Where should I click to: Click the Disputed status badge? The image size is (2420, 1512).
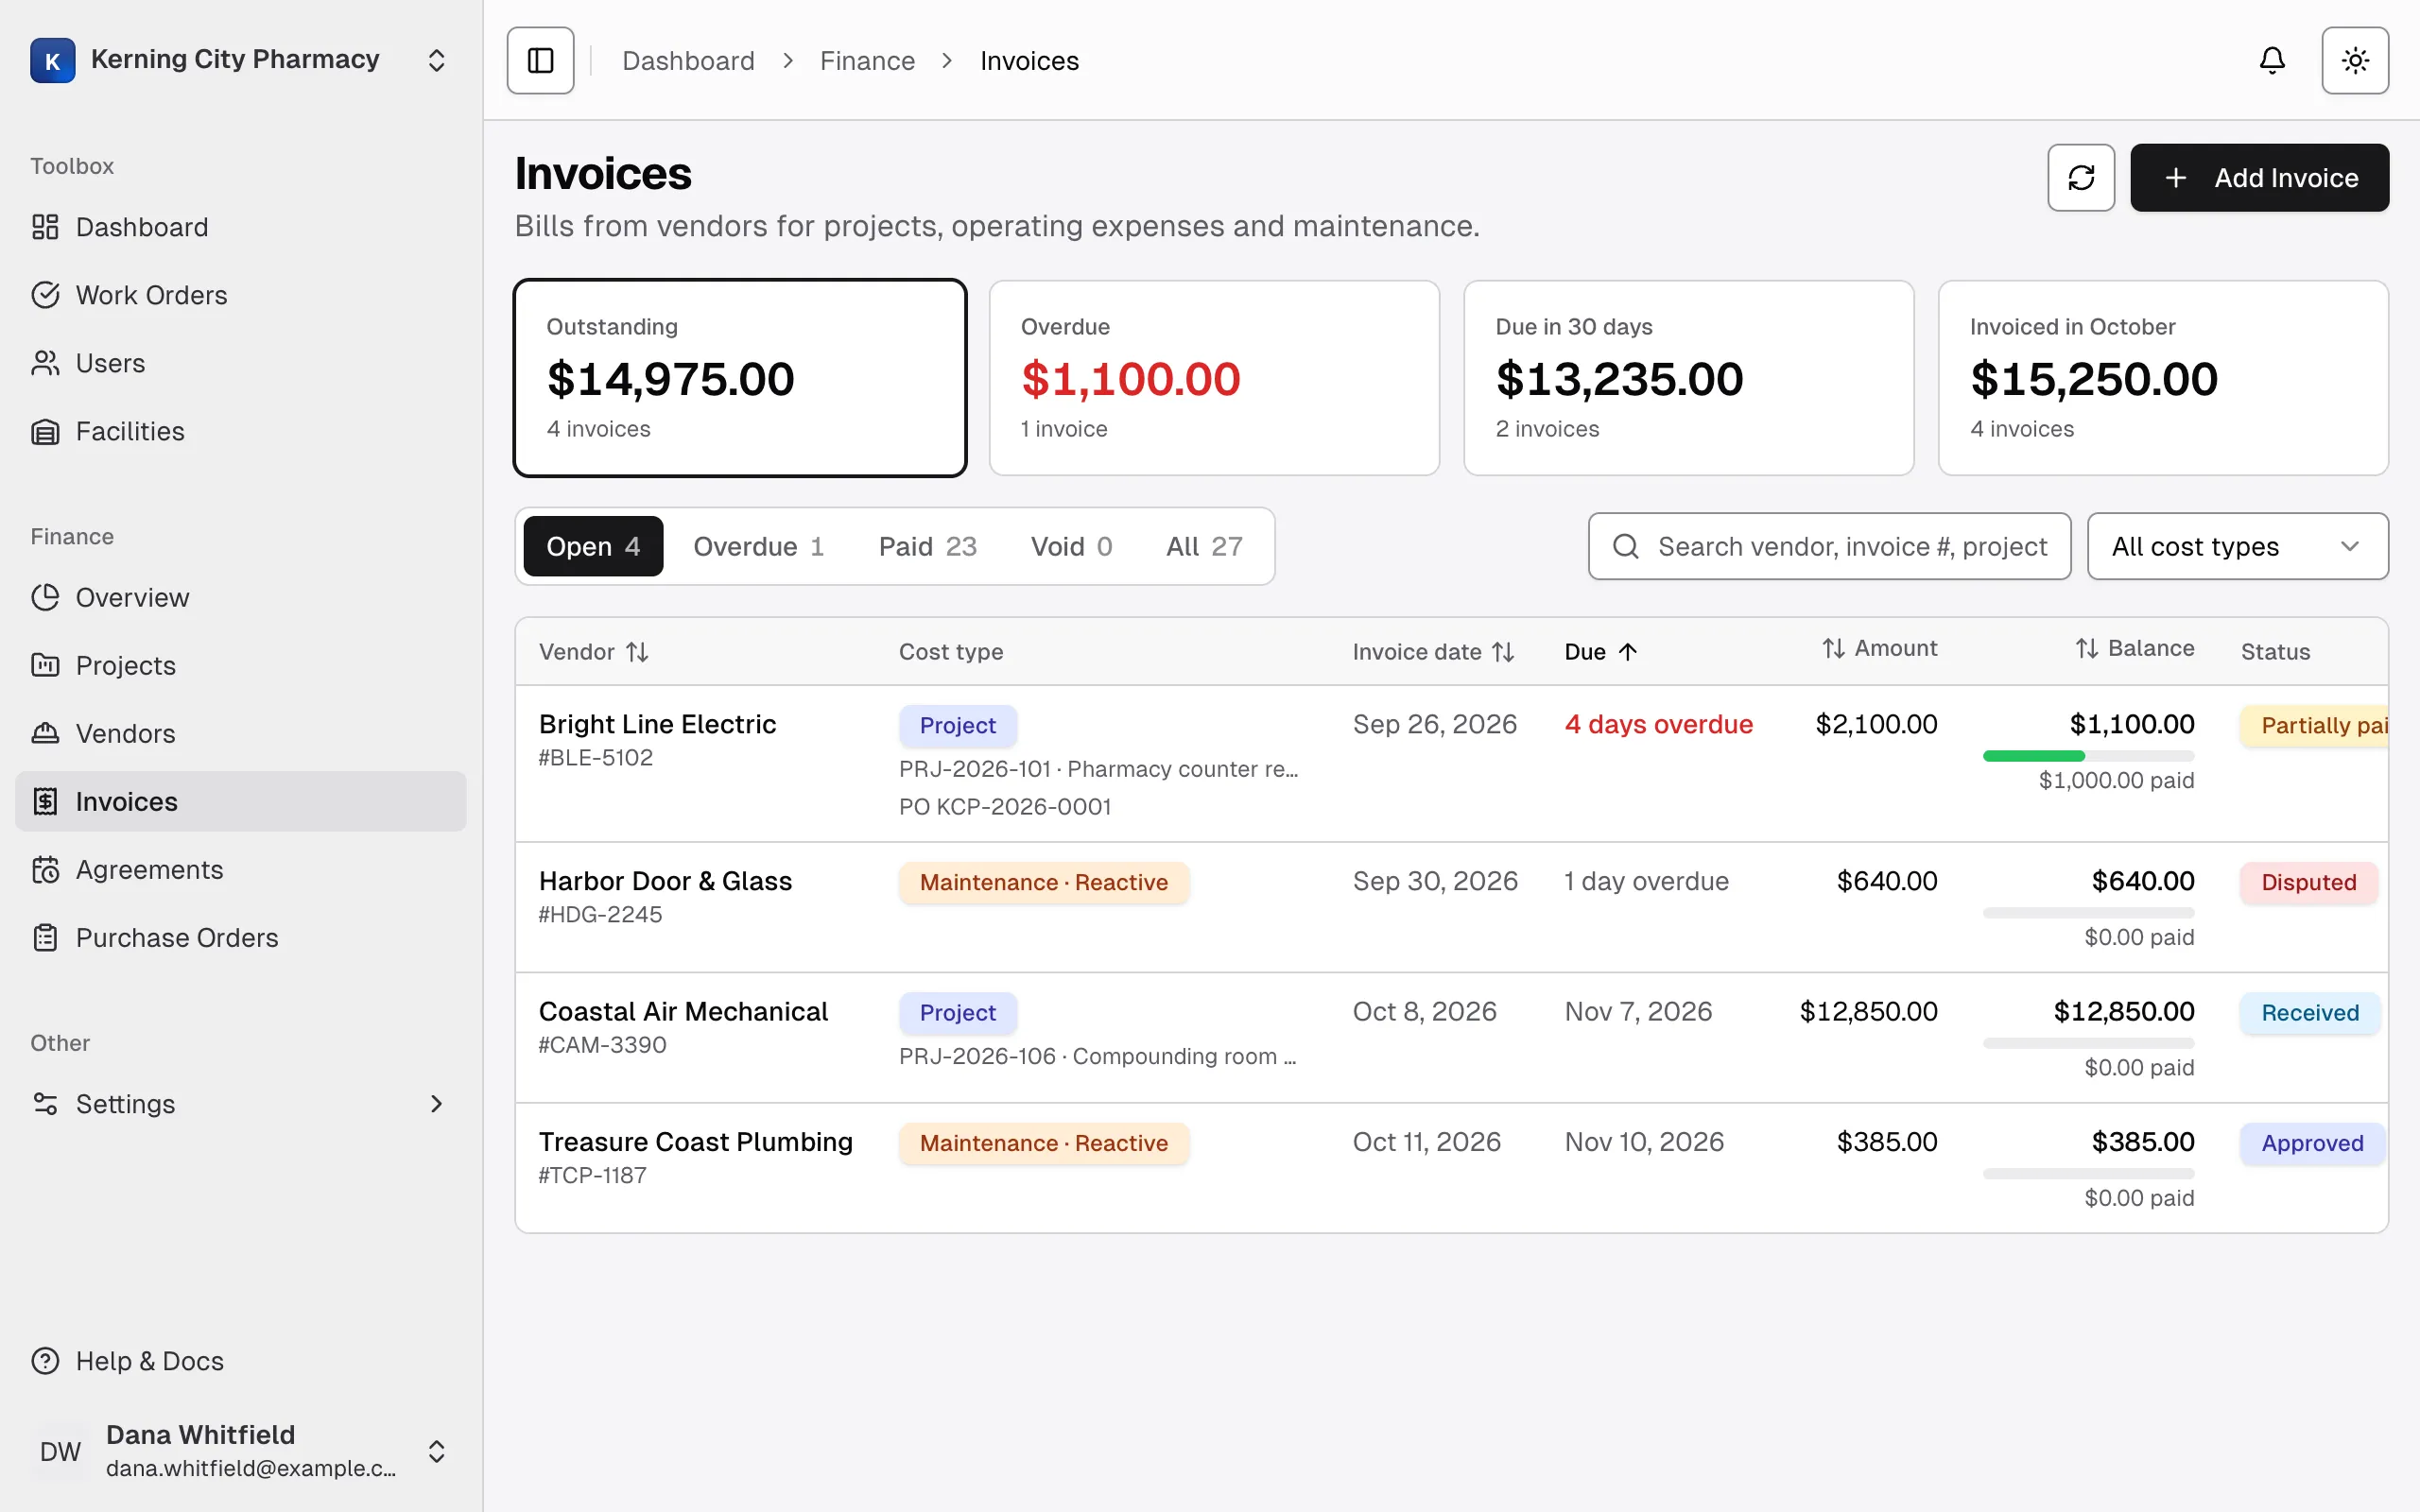[2308, 882]
